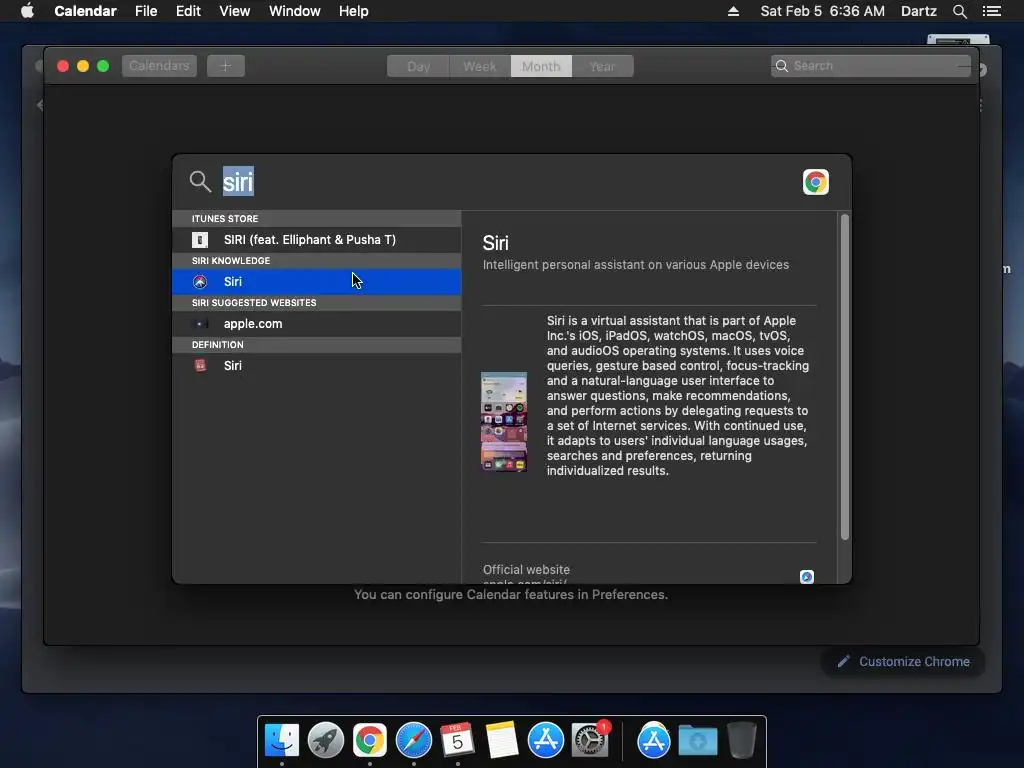The image size is (1024, 768).
Task: Switch to the Week view tab
Action: [x=479, y=66]
